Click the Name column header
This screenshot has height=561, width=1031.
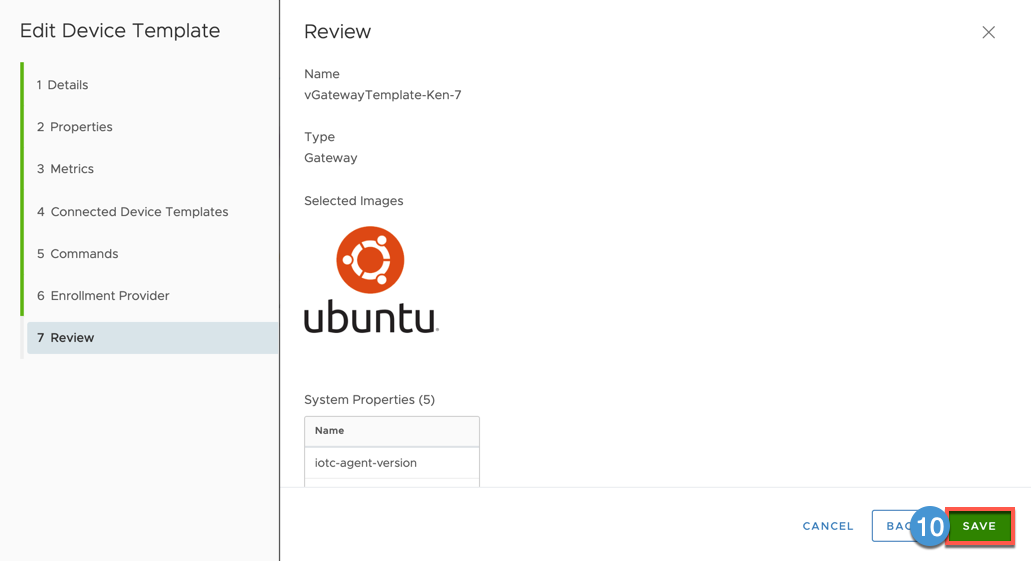[392, 431]
